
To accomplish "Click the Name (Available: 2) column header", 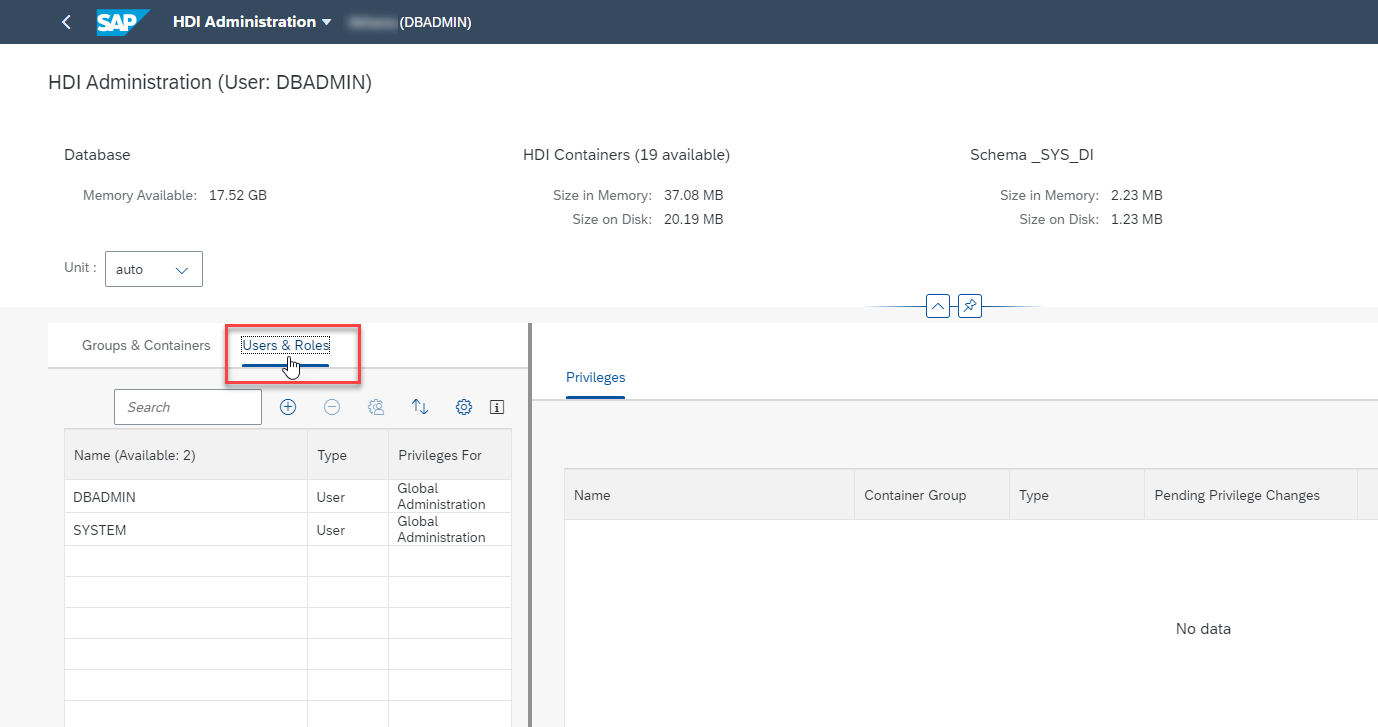I will tap(186, 455).
